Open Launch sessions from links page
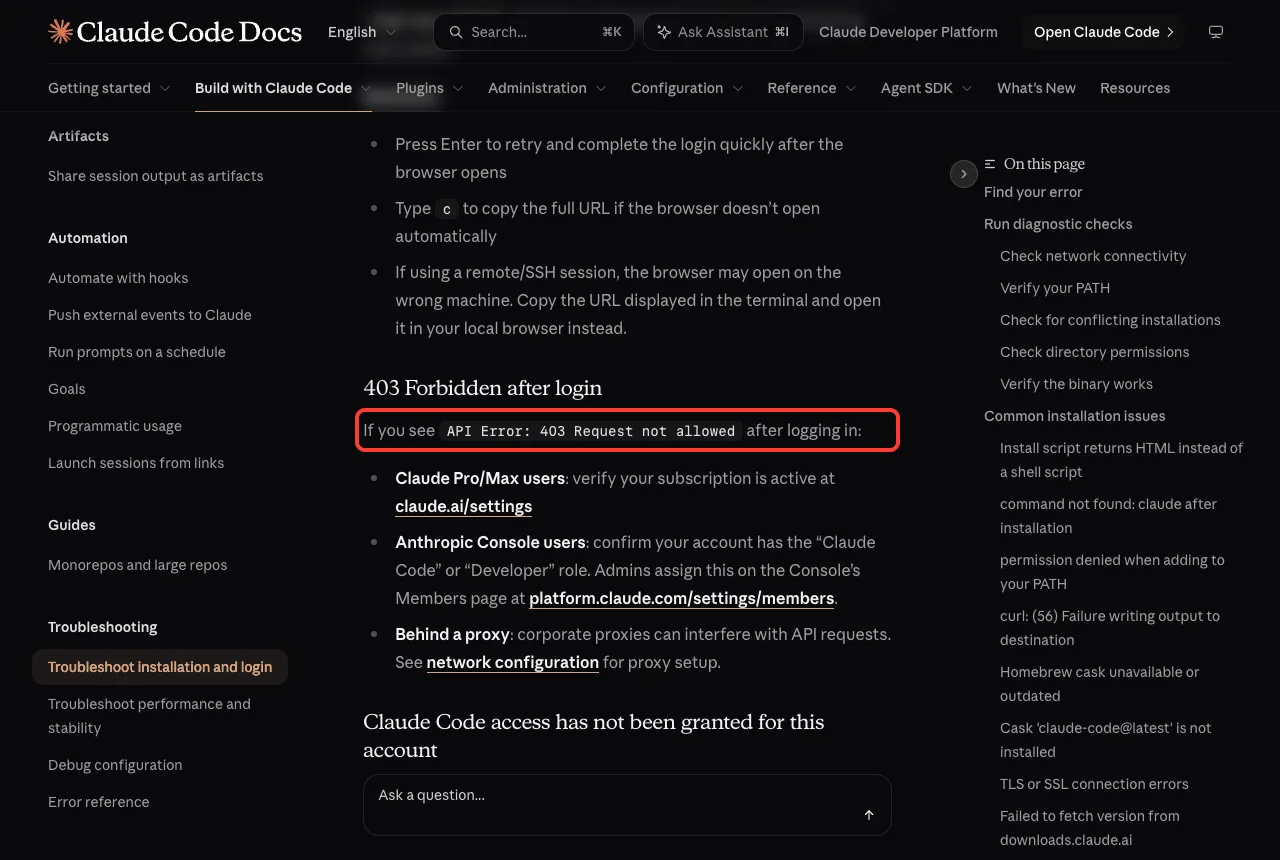Image resolution: width=1280 pixels, height=860 pixels. 136,463
